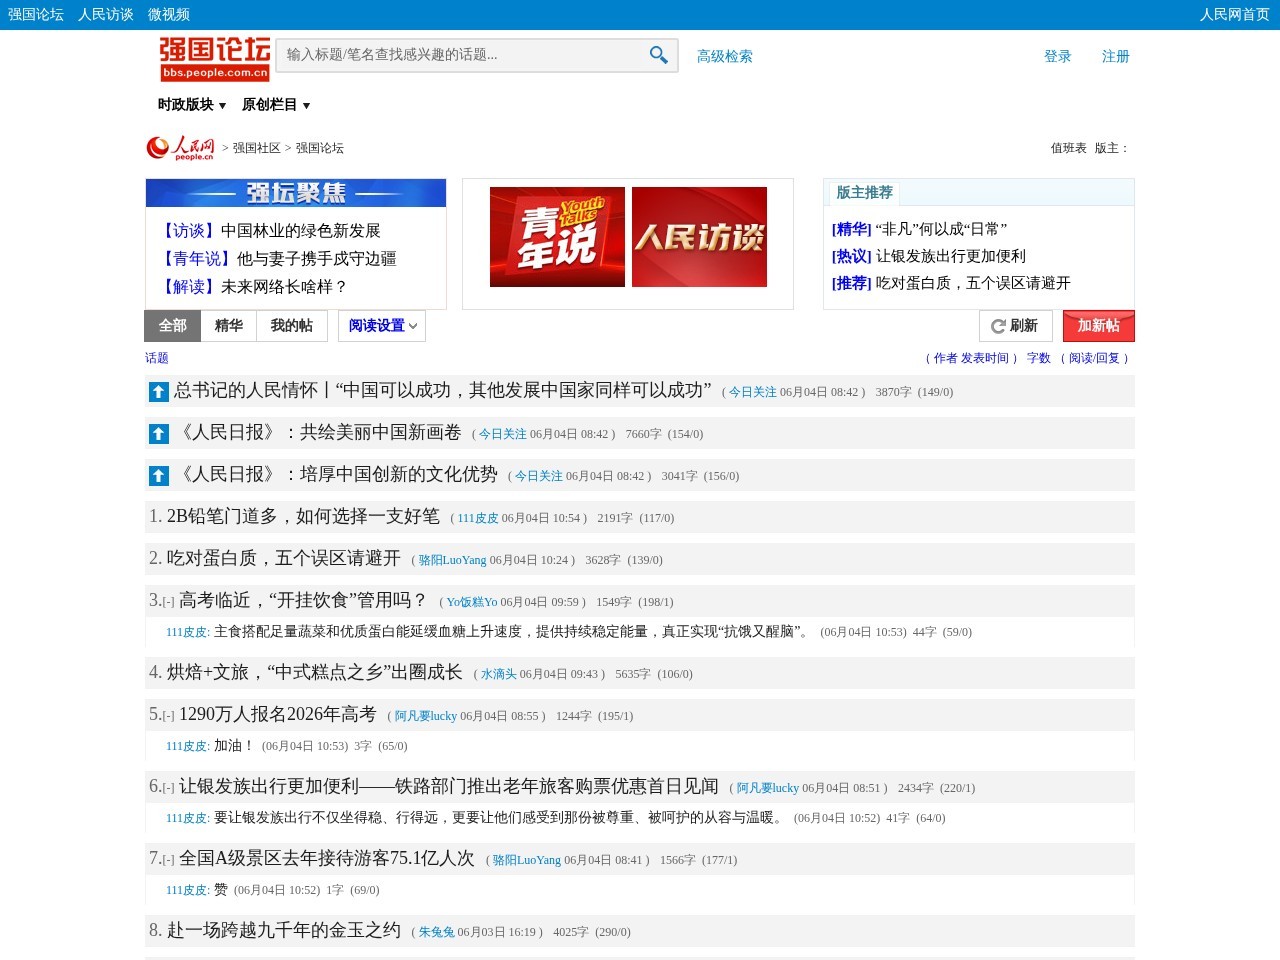Open post 高考临近，“开挂饮食”管用吗？
The width and height of the screenshot is (1280, 960).
(303, 601)
